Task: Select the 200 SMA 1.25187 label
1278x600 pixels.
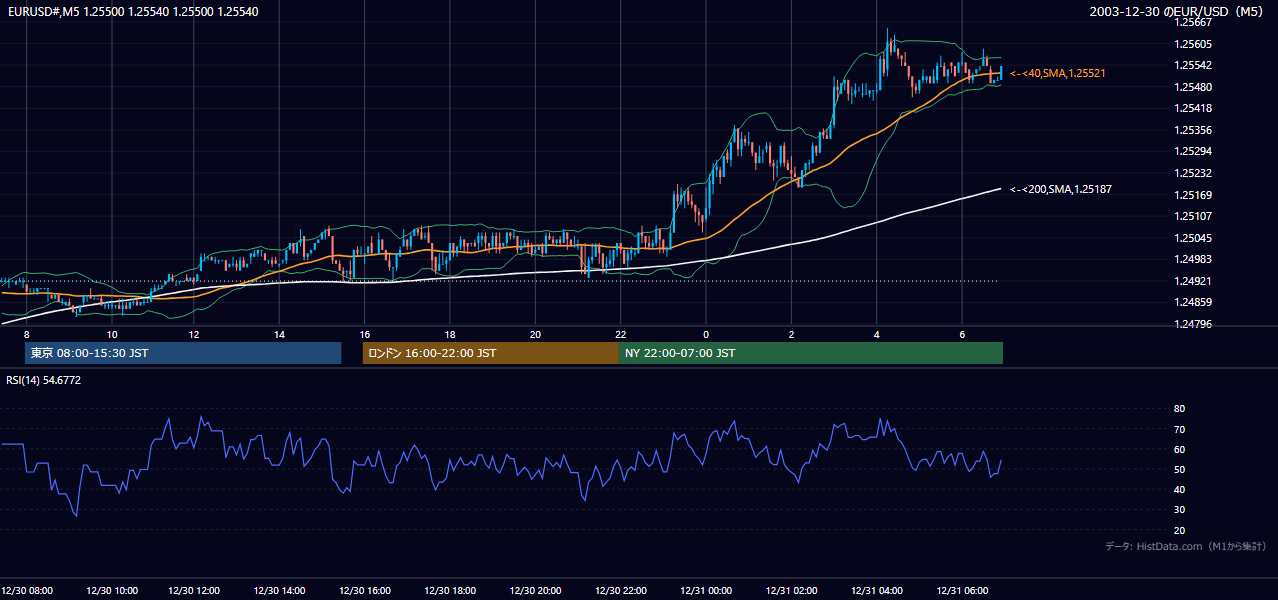Action: click(x=1061, y=189)
